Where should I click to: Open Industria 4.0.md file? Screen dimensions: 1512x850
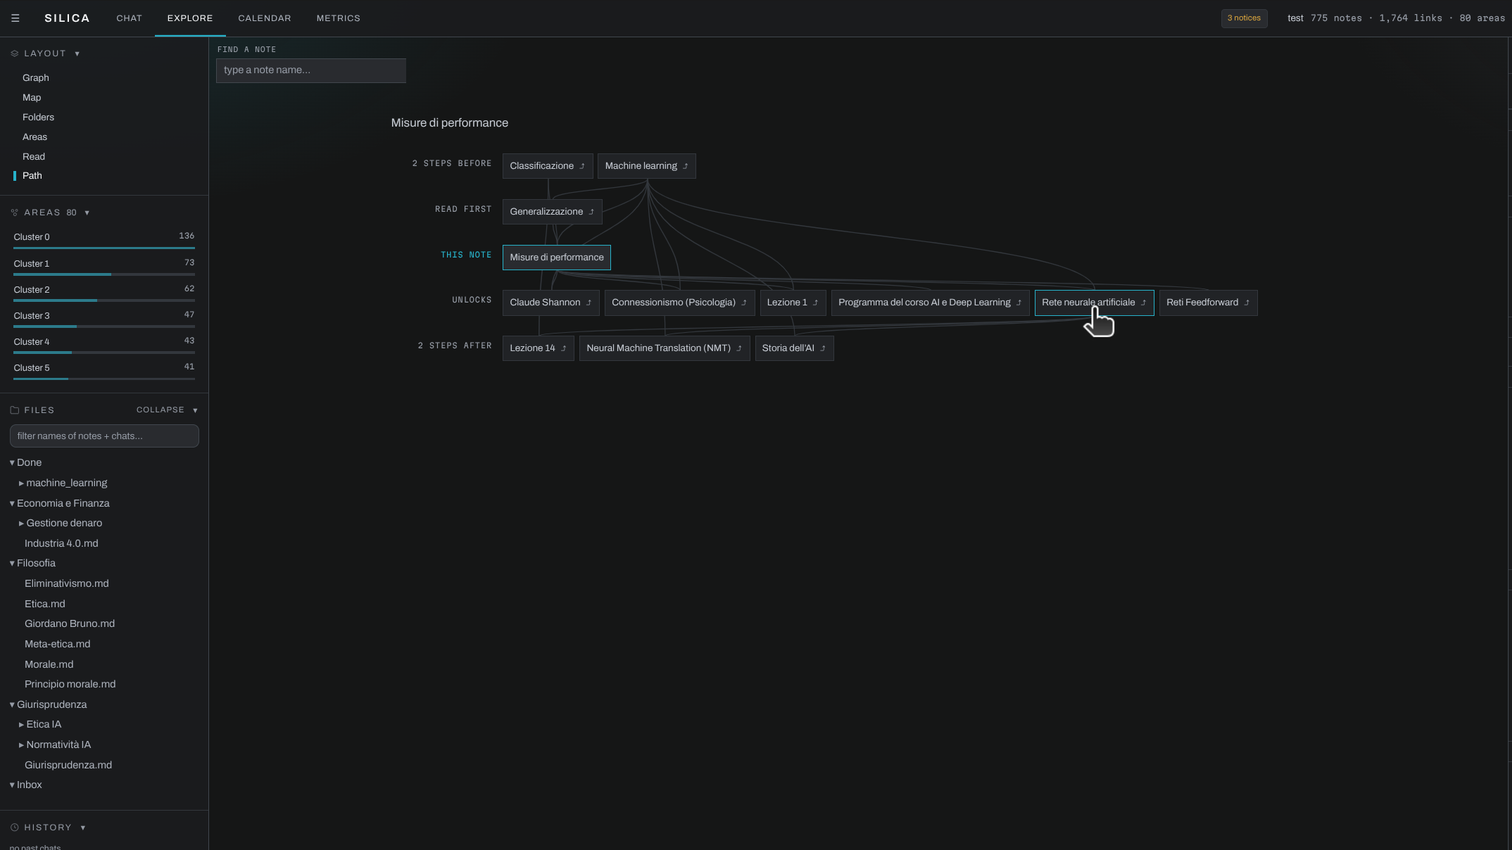[61, 544]
